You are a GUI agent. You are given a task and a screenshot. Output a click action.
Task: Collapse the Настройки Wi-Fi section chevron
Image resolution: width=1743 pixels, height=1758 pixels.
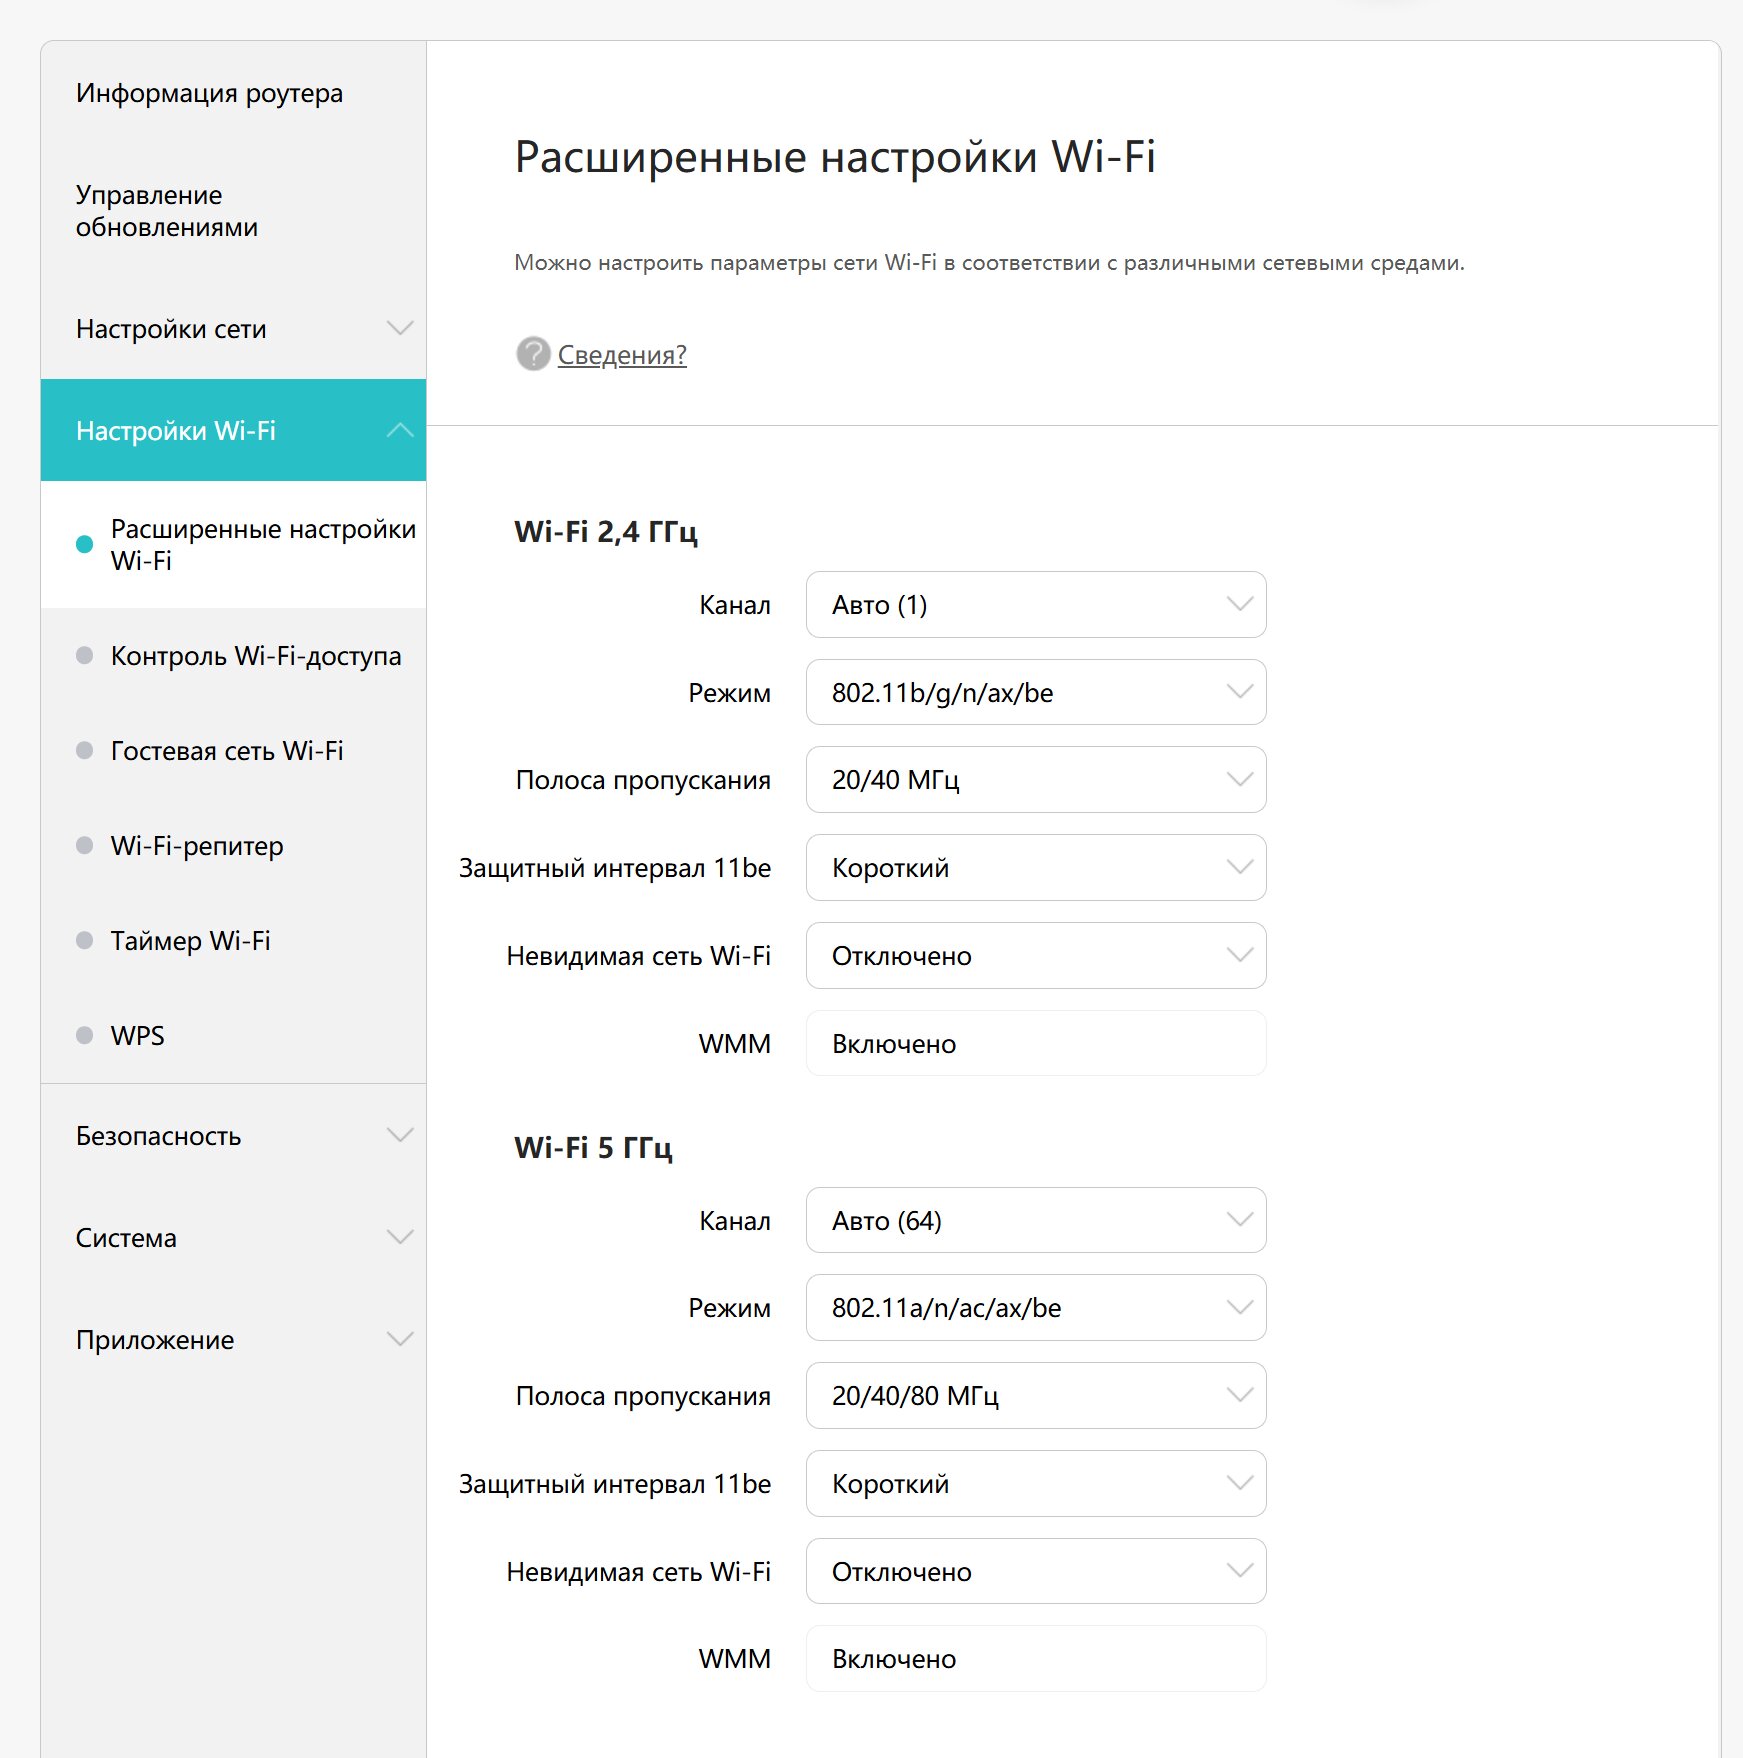400,430
